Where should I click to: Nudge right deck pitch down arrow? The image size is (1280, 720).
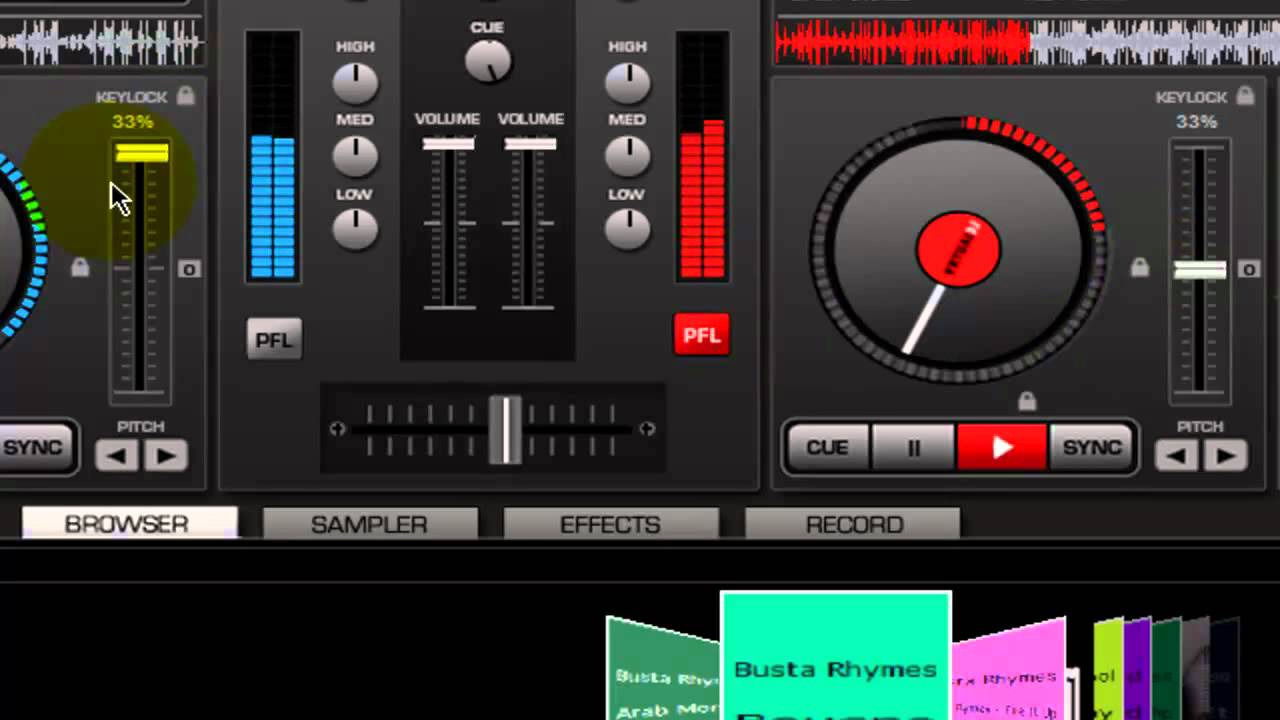coord(1177,456)
